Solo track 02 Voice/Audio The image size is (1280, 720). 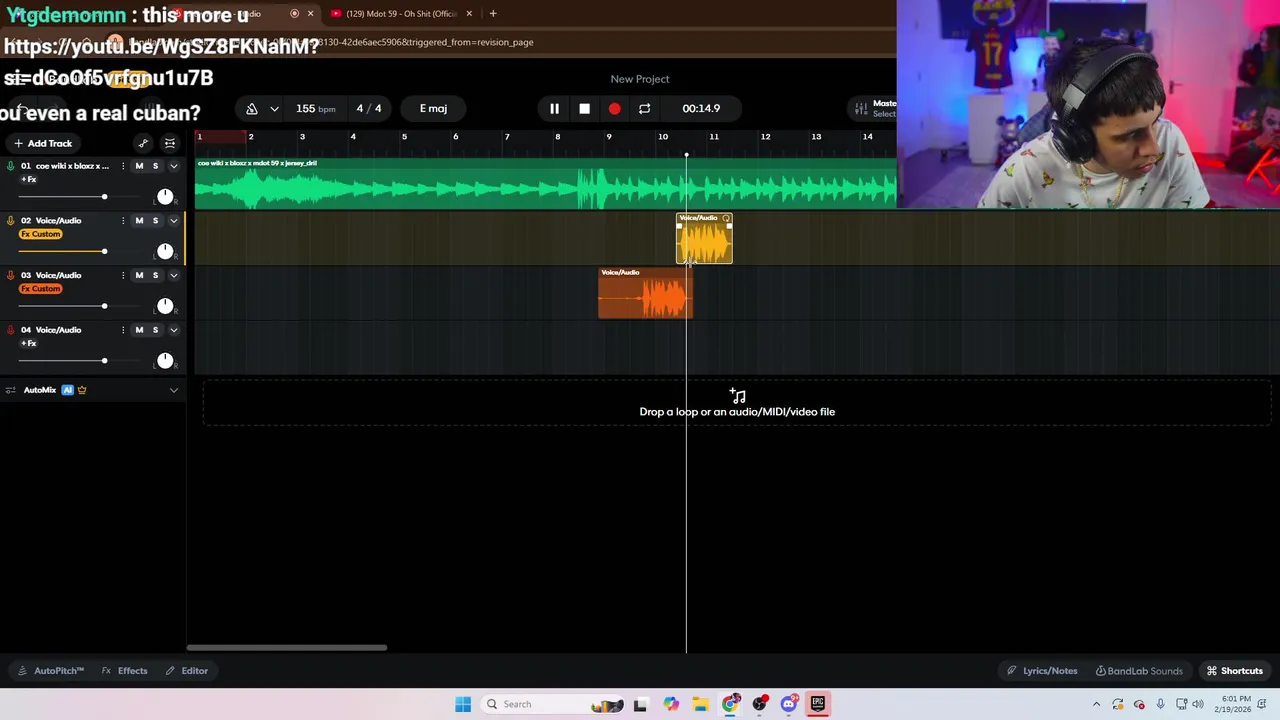pos(155,220)
